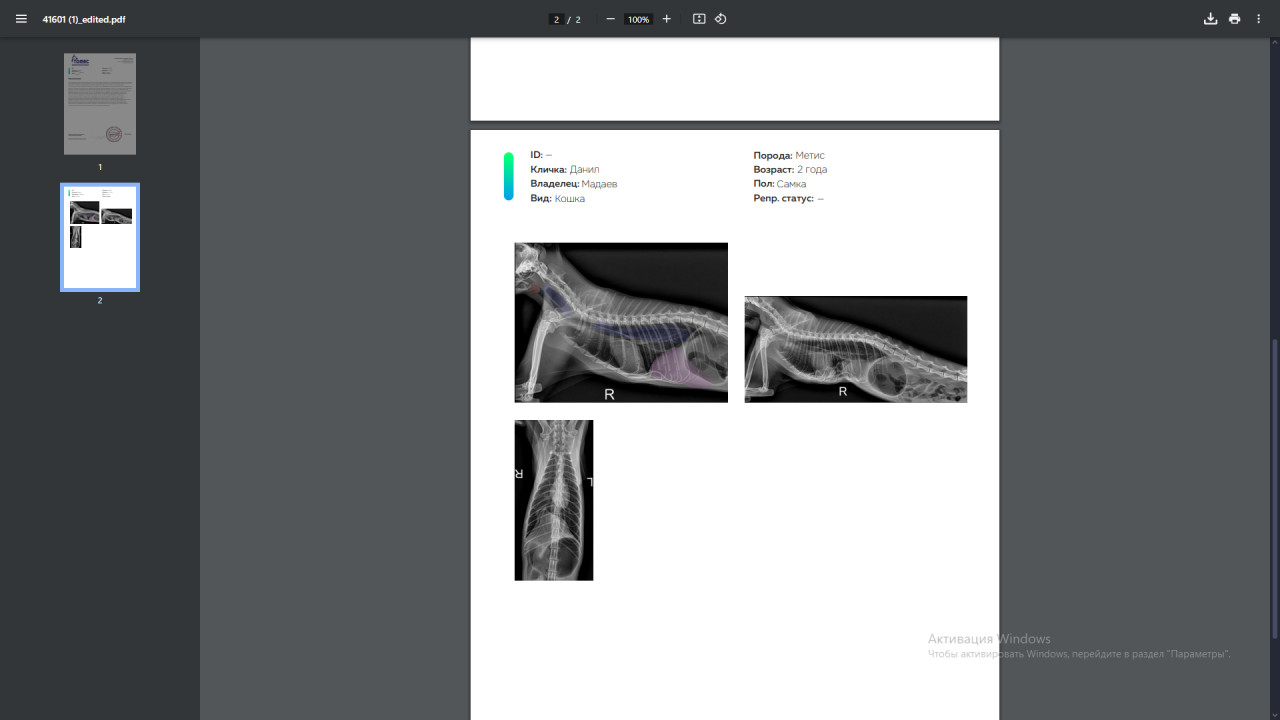Print the PDF document

(x=1235, y=19)
